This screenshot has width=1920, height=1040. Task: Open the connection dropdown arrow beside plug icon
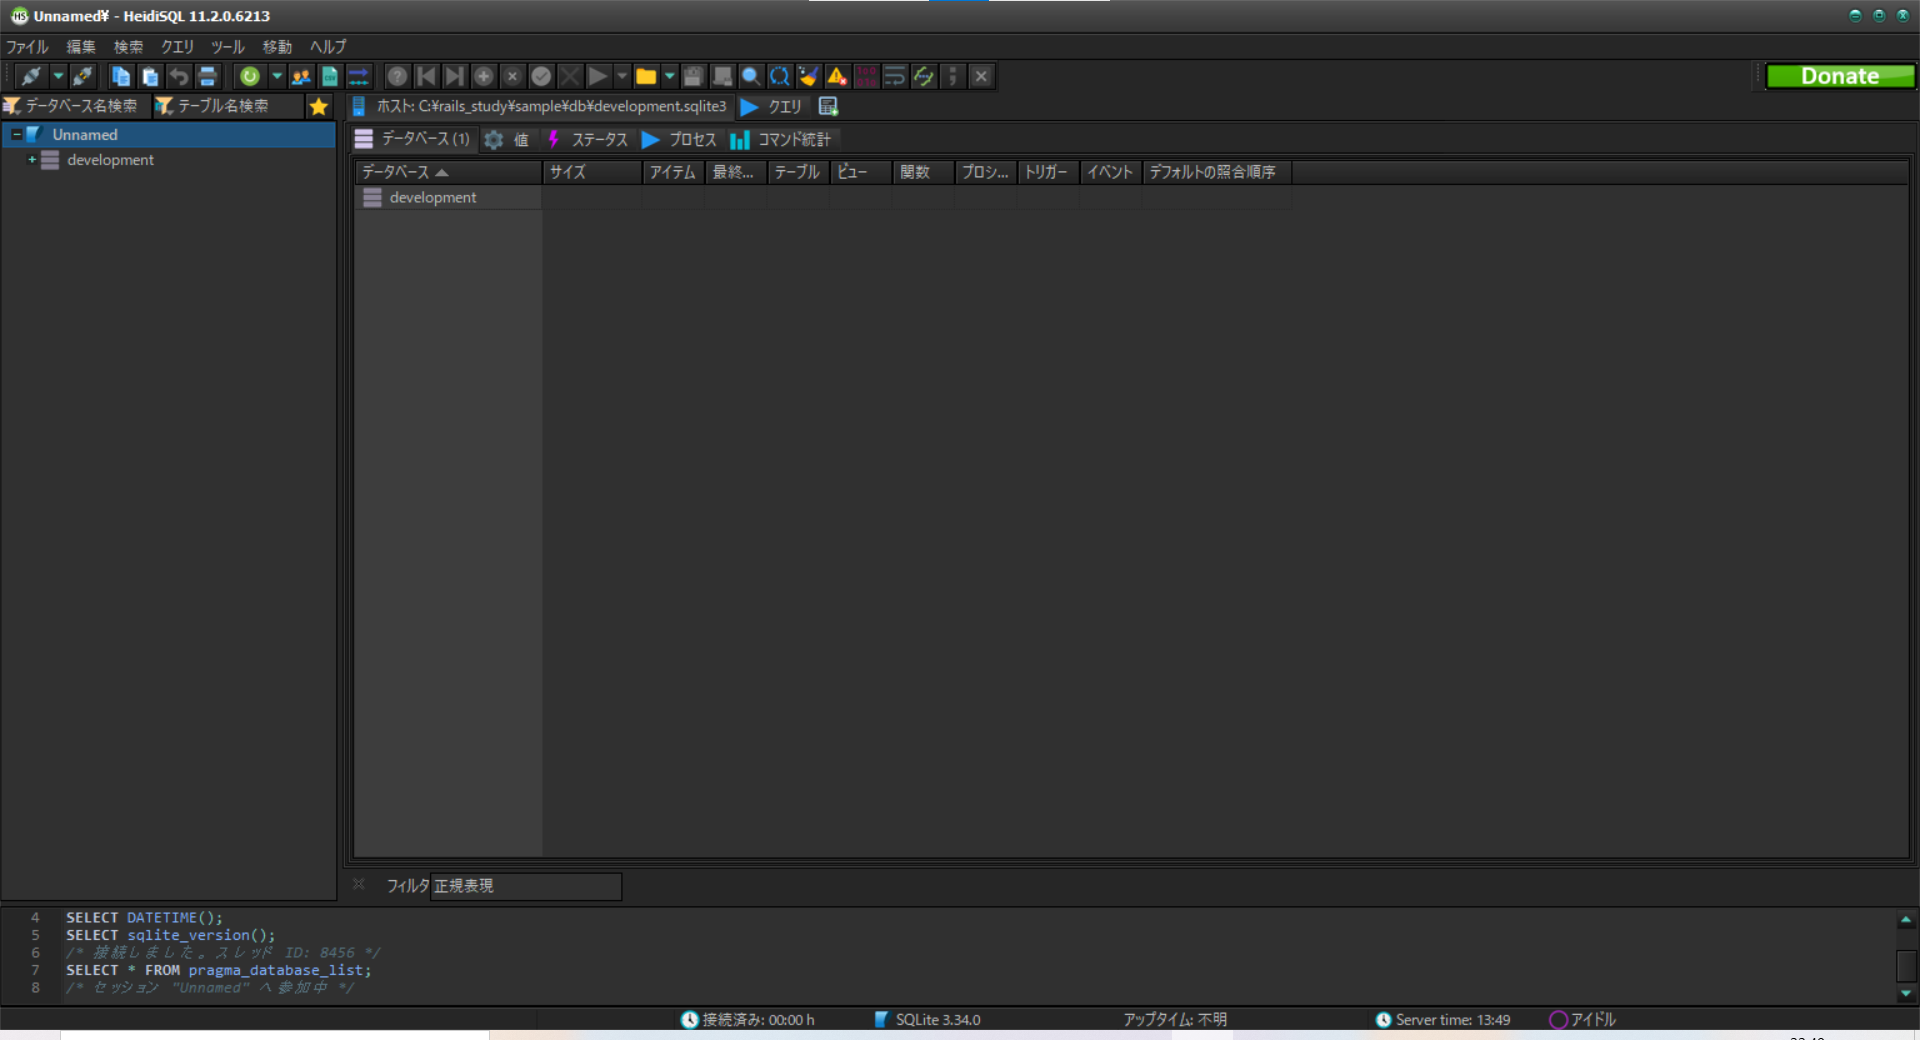(x=58, y=76)
